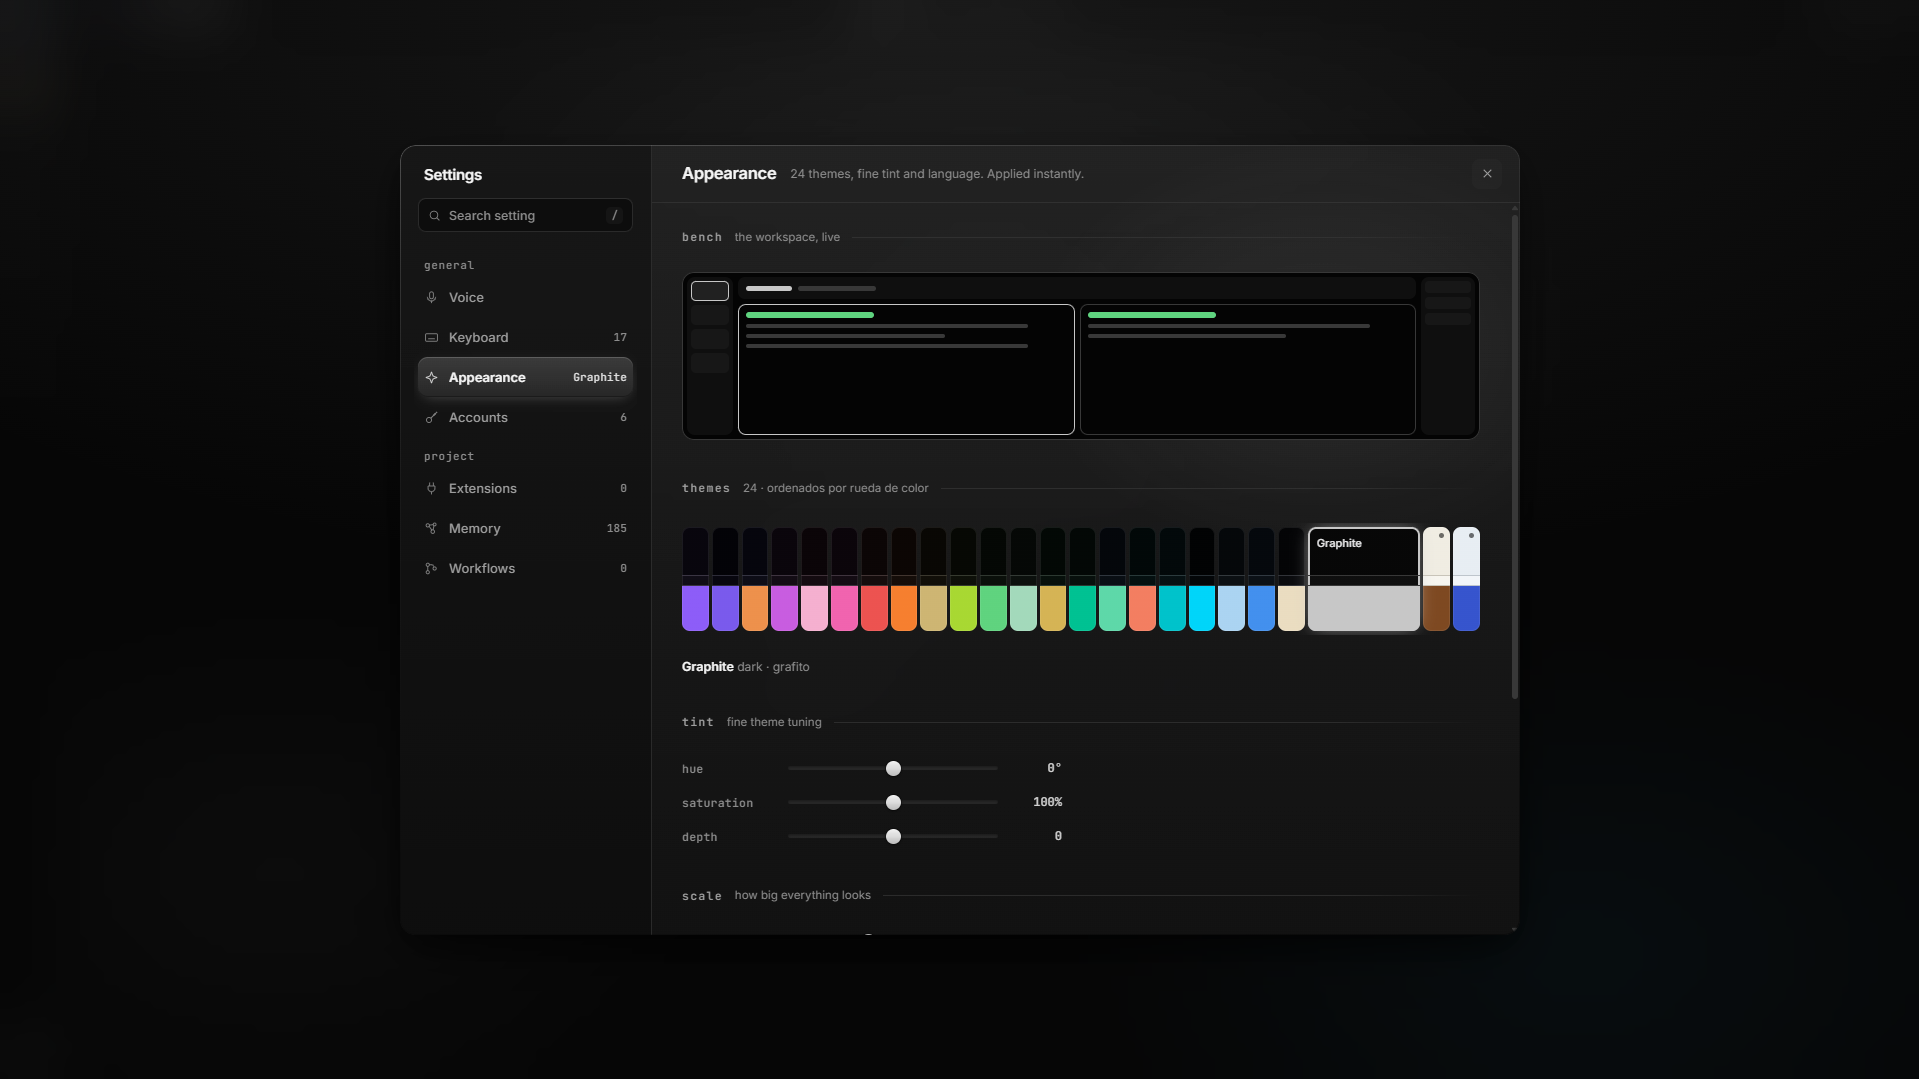
Task: Select the first purple theme swatch
Action: point(695,579)
